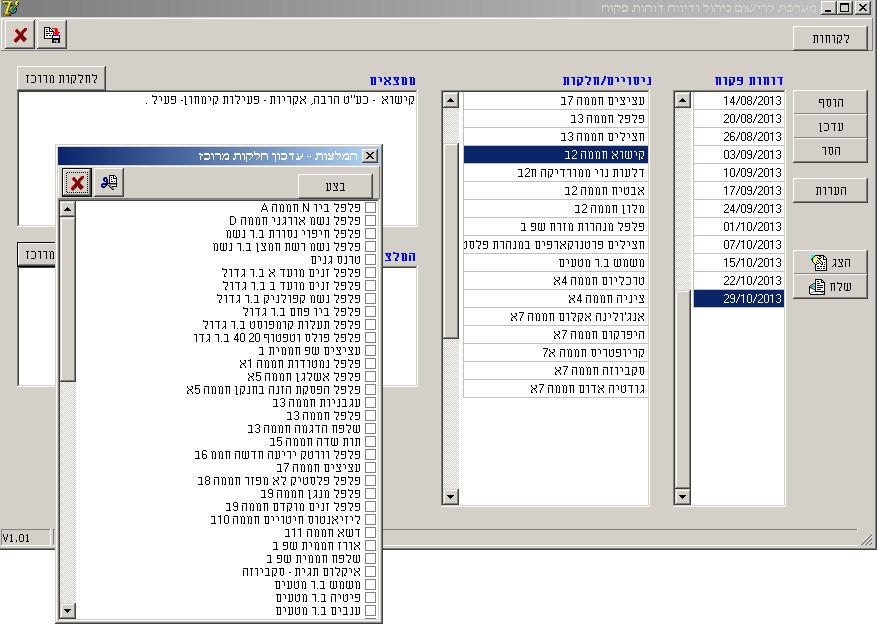Click the הצג button with preview icon

pos(831,263)
